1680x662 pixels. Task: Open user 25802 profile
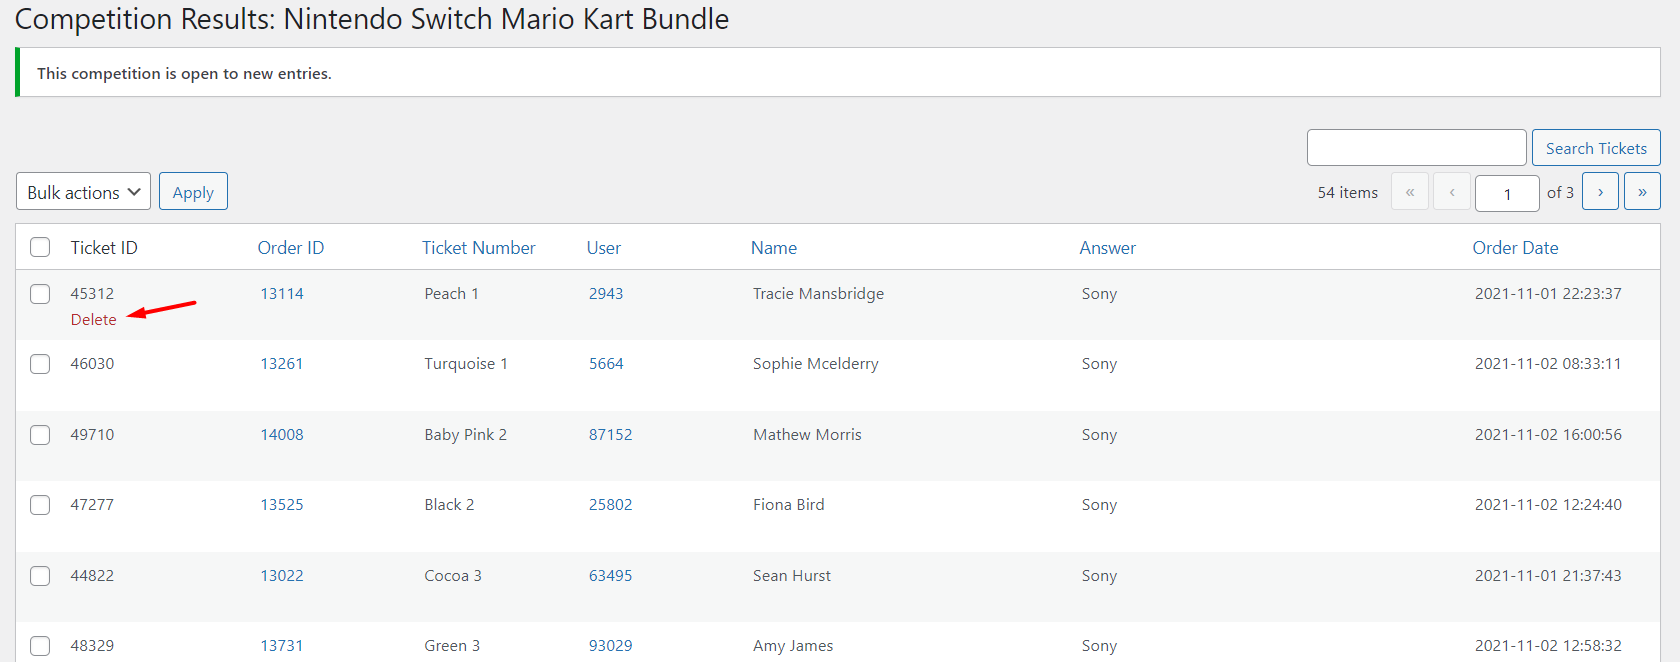click(610, 505)
